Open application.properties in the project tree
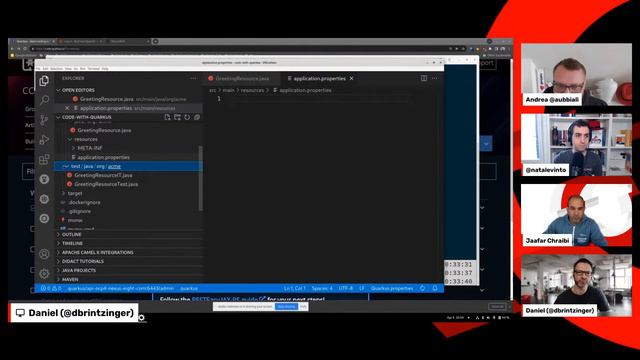This screenshot has width=640, height=360. coord(103,157)
